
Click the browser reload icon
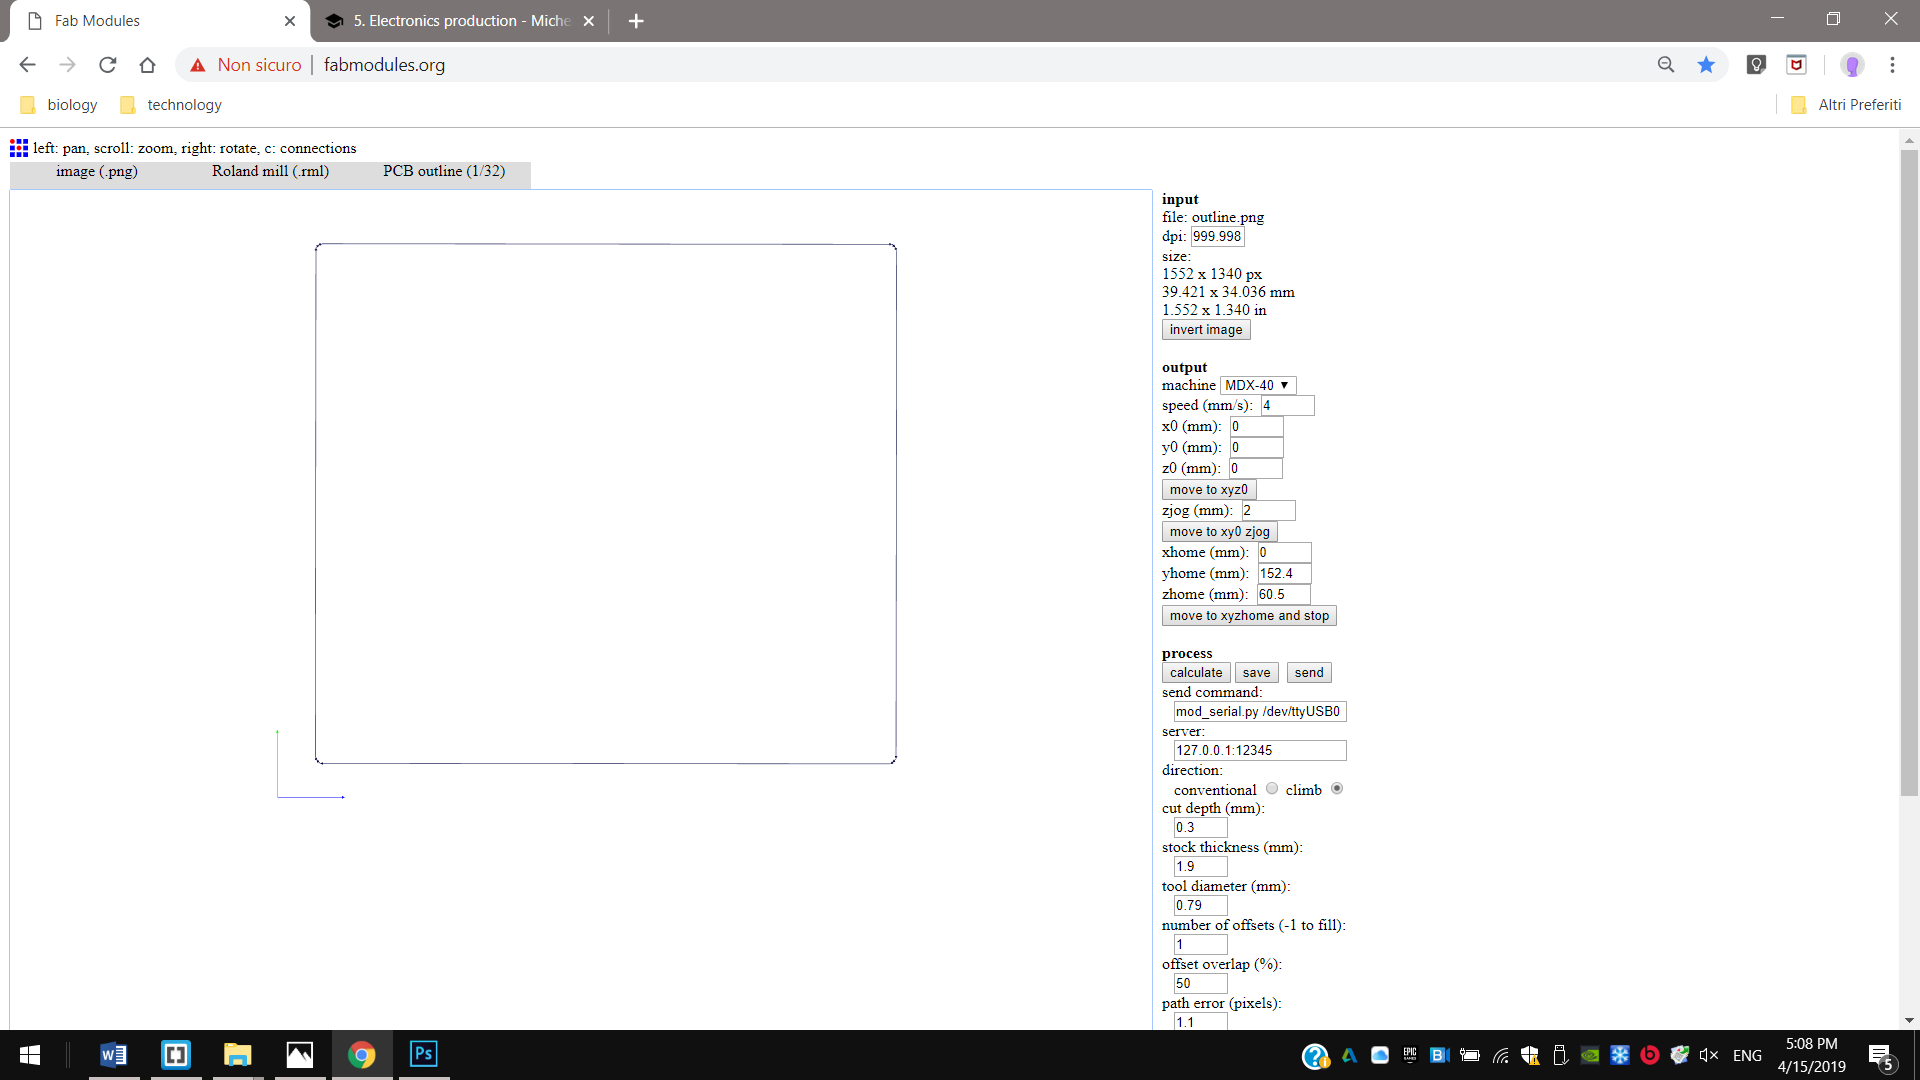pos(108,65)
